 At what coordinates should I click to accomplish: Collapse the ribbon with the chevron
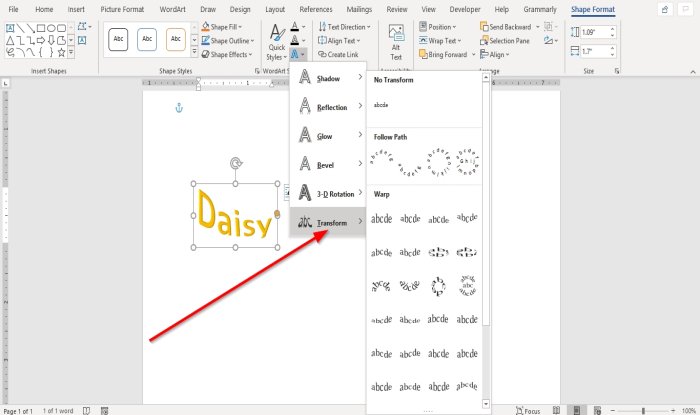[x=692, y=71]
